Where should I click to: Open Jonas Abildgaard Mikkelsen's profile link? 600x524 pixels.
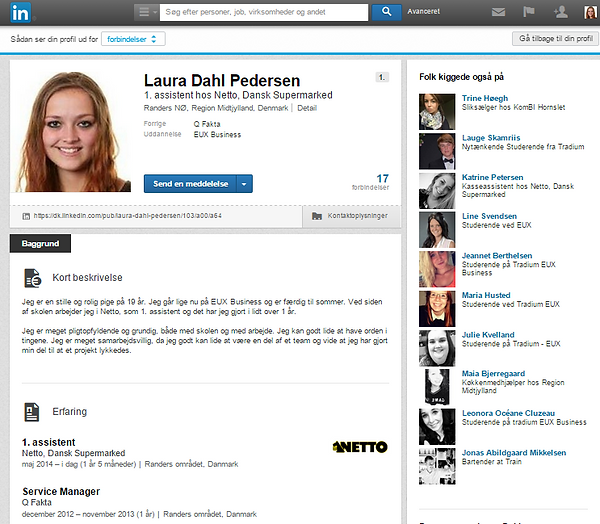click(514, 453)
